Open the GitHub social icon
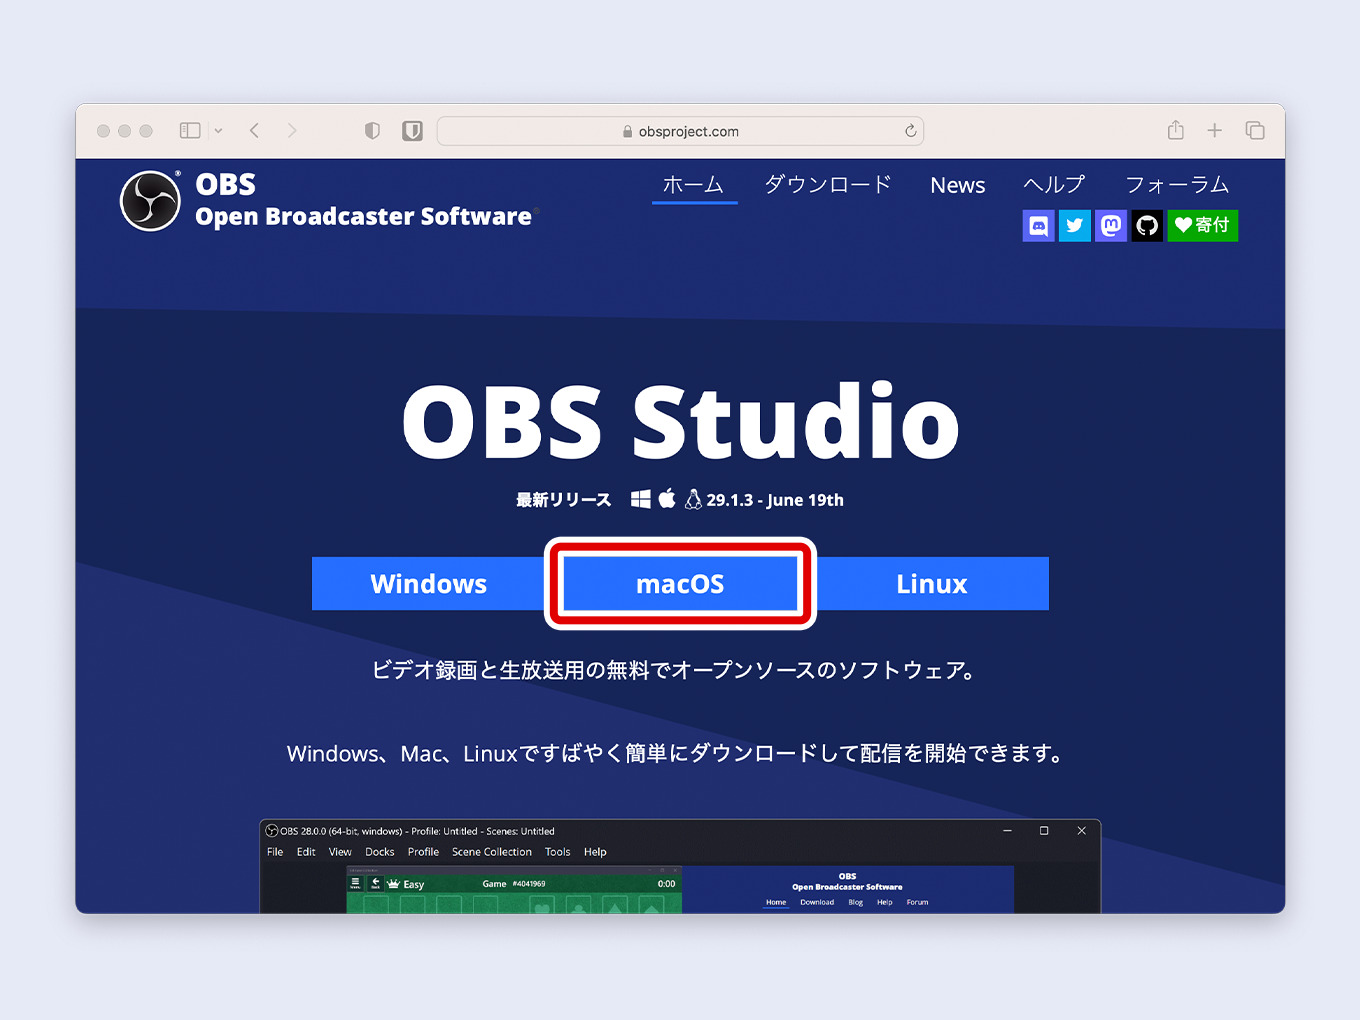1360x1020 pixels. pyautogui.click(x=1147, y=225)
